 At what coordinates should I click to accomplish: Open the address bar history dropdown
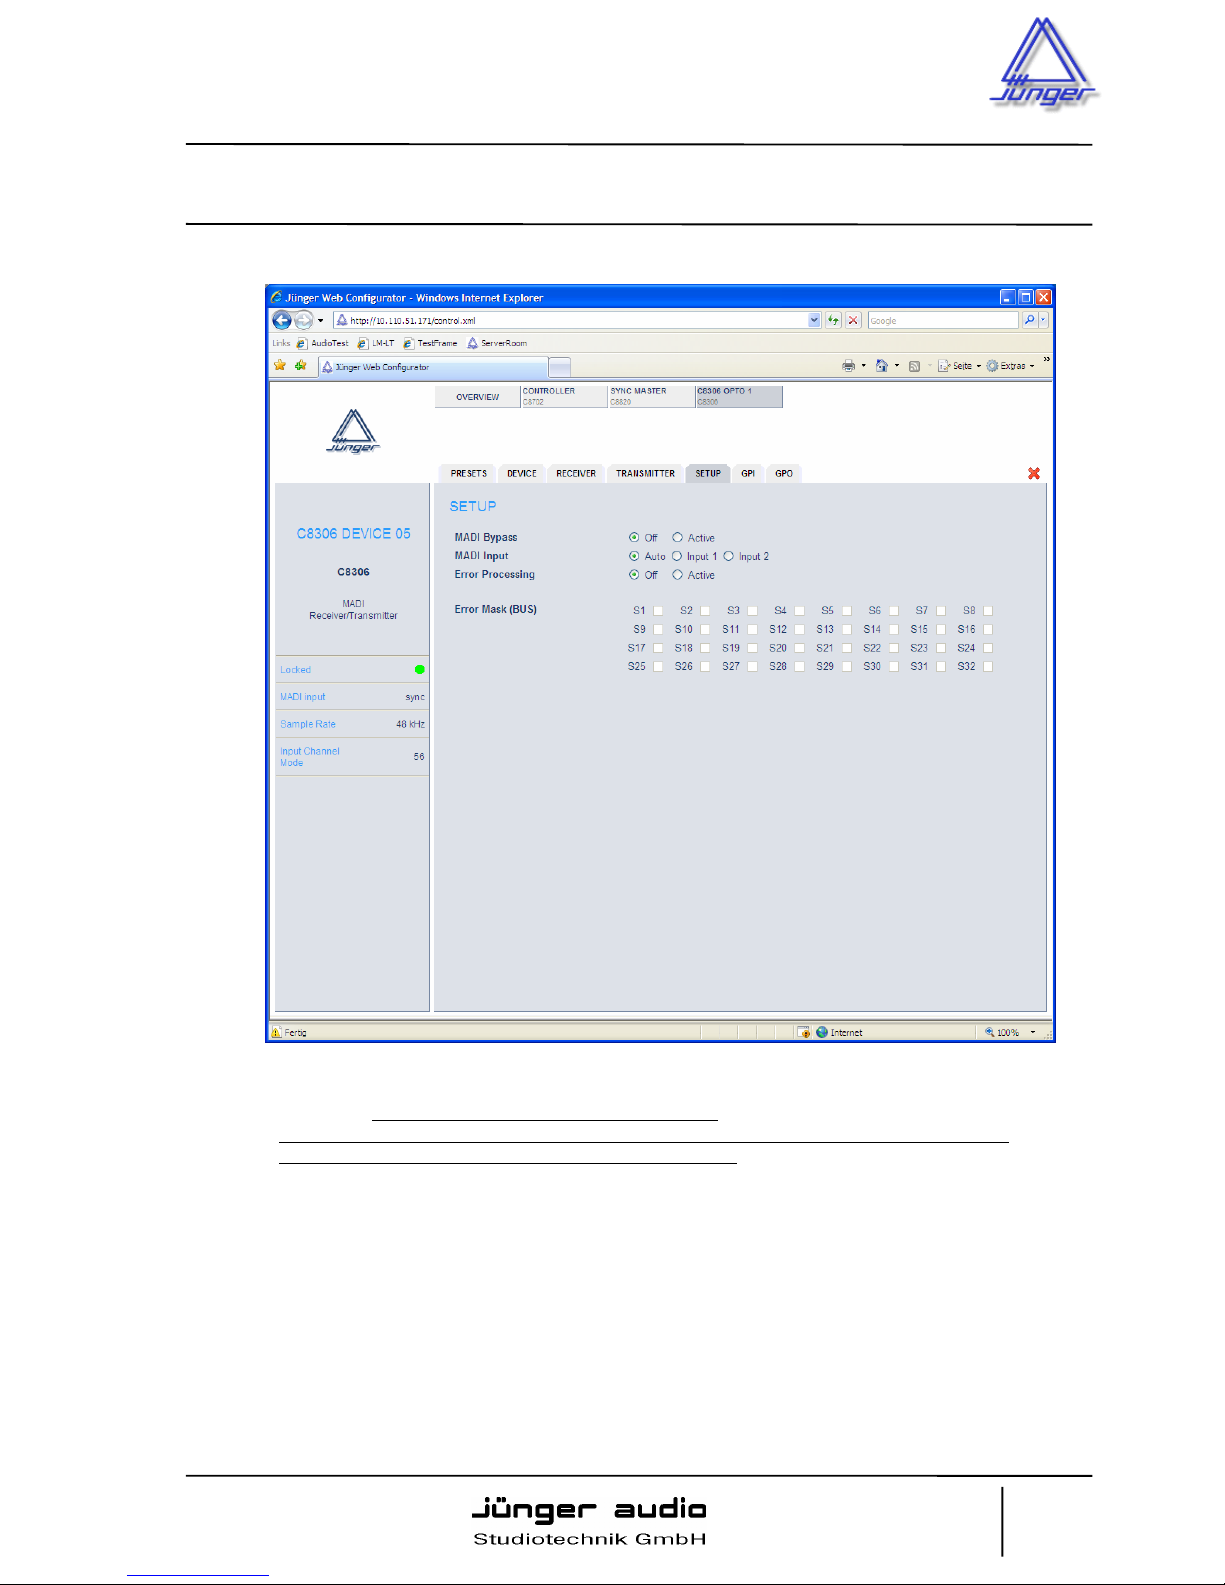click(x=814, y=320)
